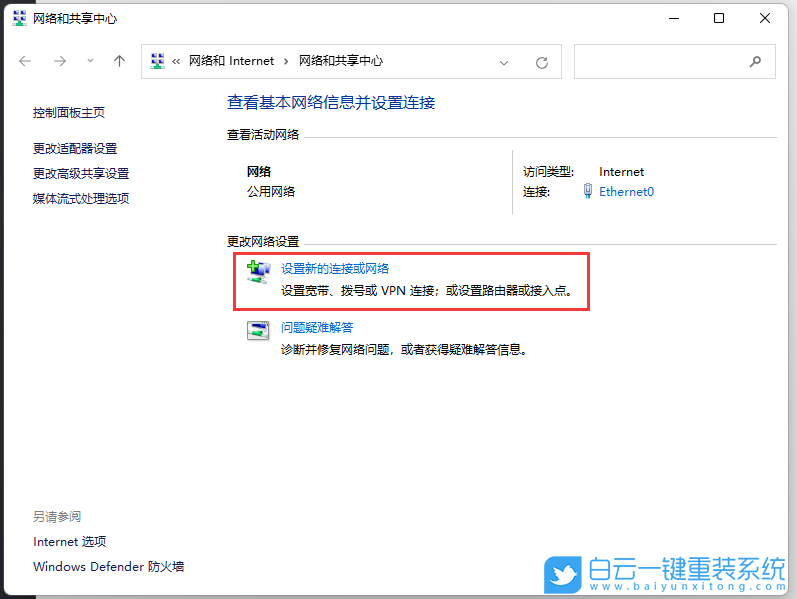Click the Ethernet0 adapter icon

(588, 191)
